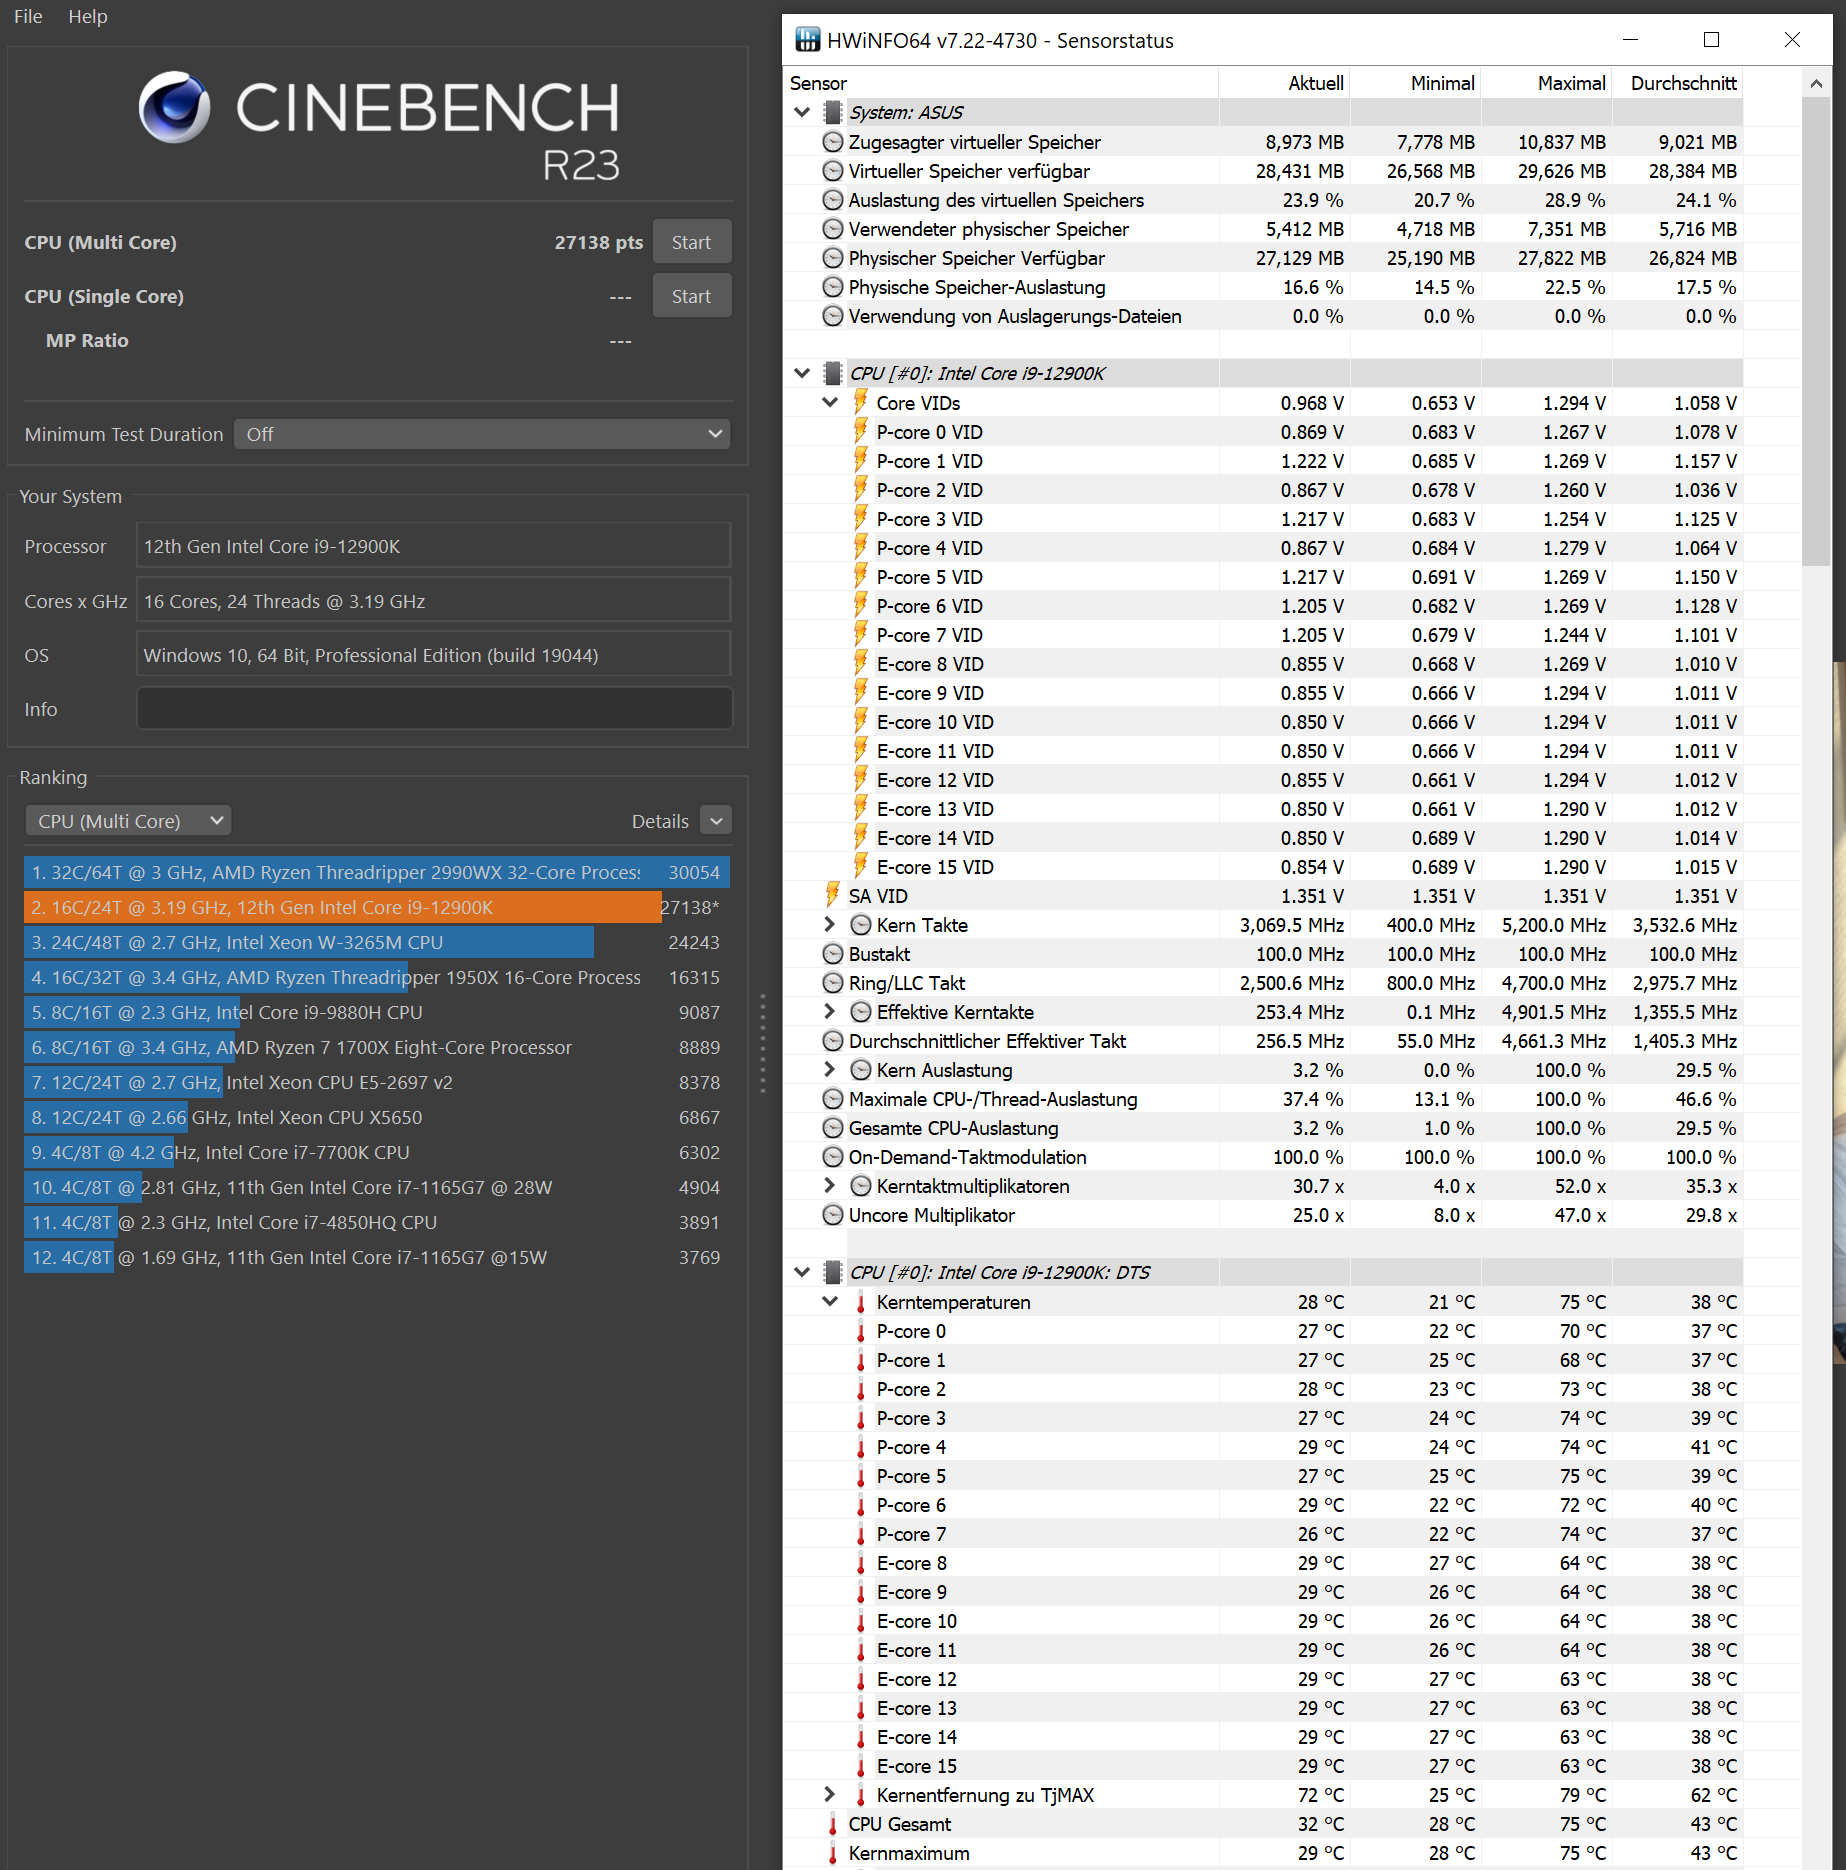Image resolution: width=1846 pixels, height=1870 pixels.
Task: Collapse the i9-12900K: DTS sensor group
Action: pyautogui.click(x=802, y=1272)
